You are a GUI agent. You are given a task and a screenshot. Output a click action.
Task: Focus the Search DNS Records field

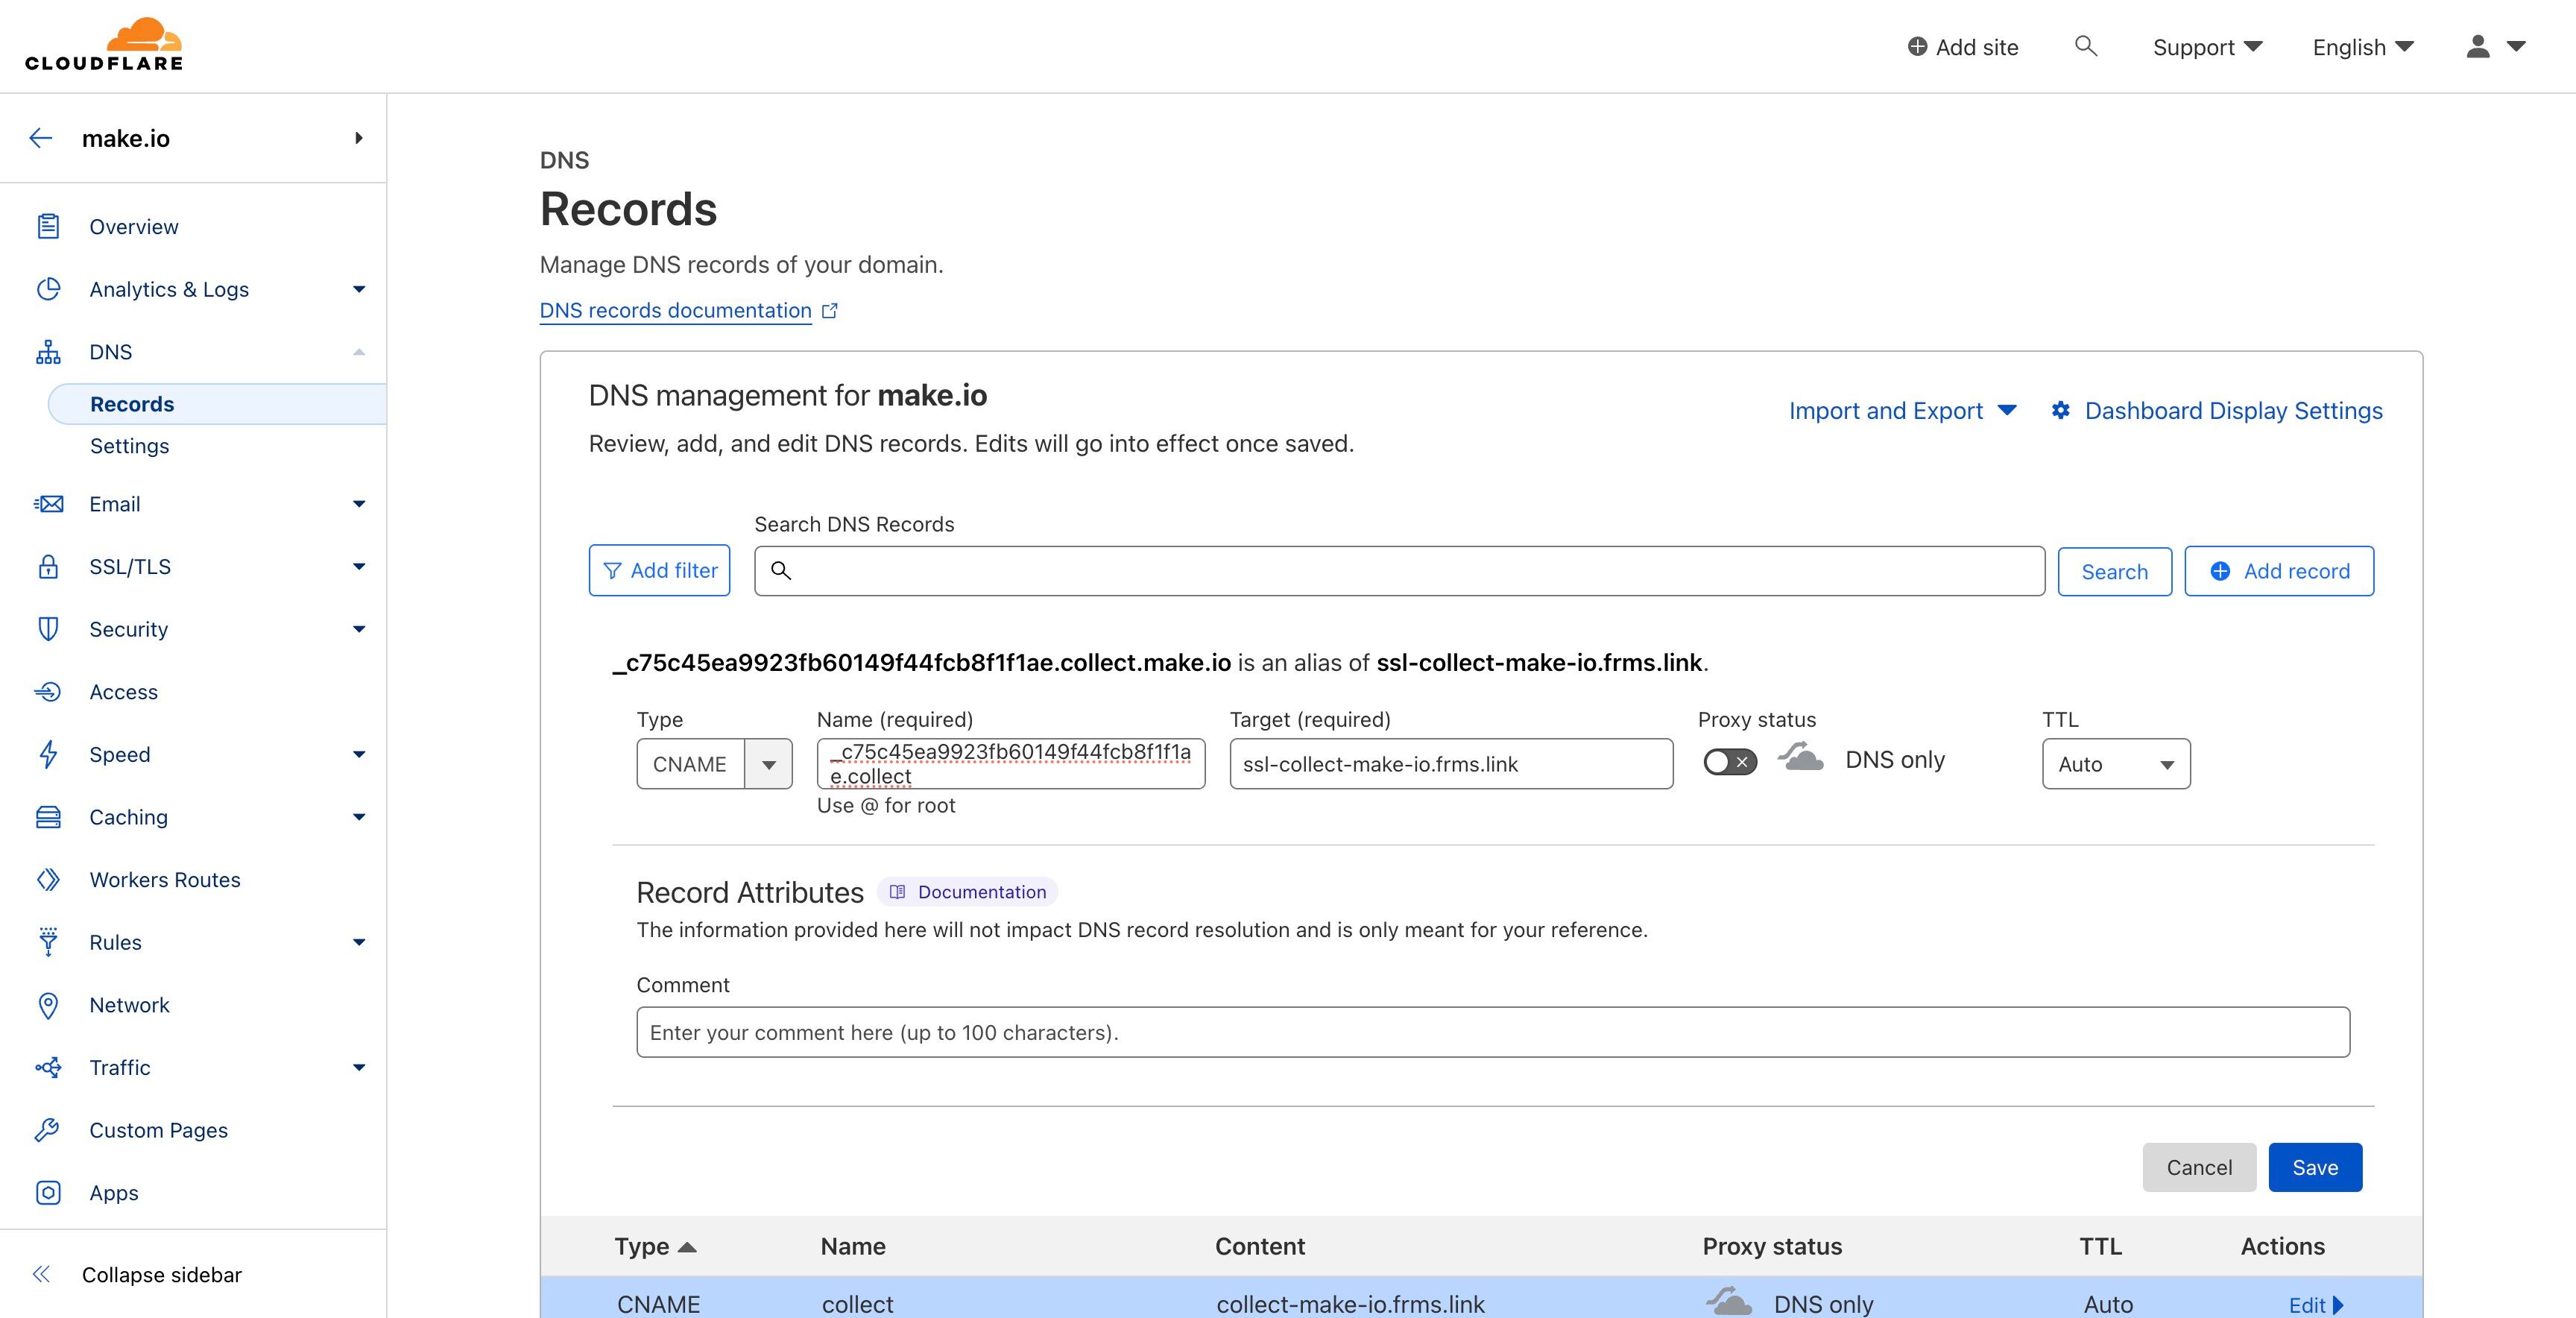click(x=1399, y=571)
